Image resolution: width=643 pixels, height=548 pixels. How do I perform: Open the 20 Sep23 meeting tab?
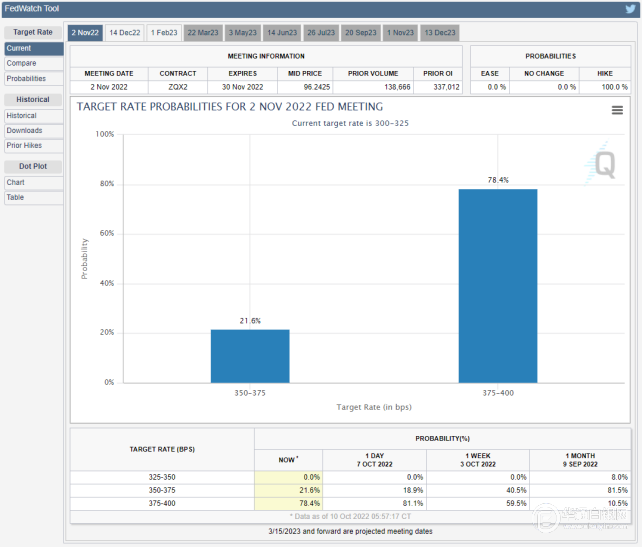pyautogui.click(x=361, y=33)
